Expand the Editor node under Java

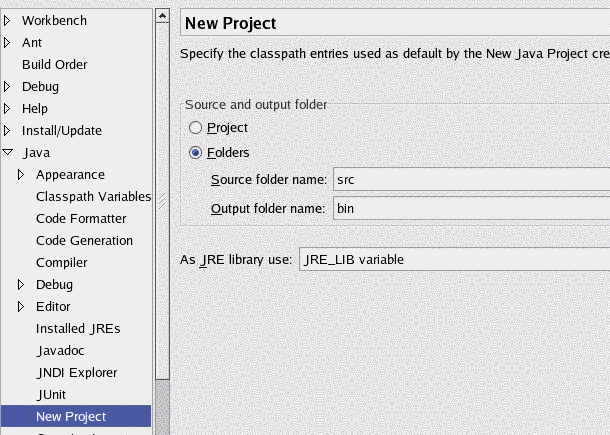click(x=22, y=306)
